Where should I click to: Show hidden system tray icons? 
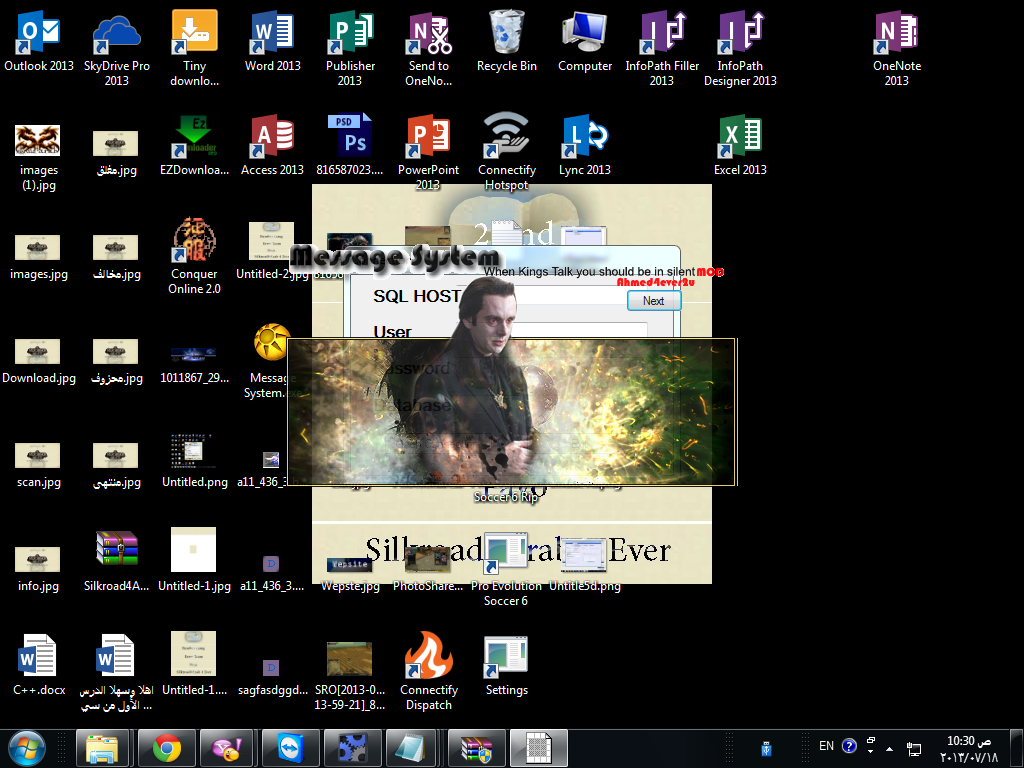889,748
